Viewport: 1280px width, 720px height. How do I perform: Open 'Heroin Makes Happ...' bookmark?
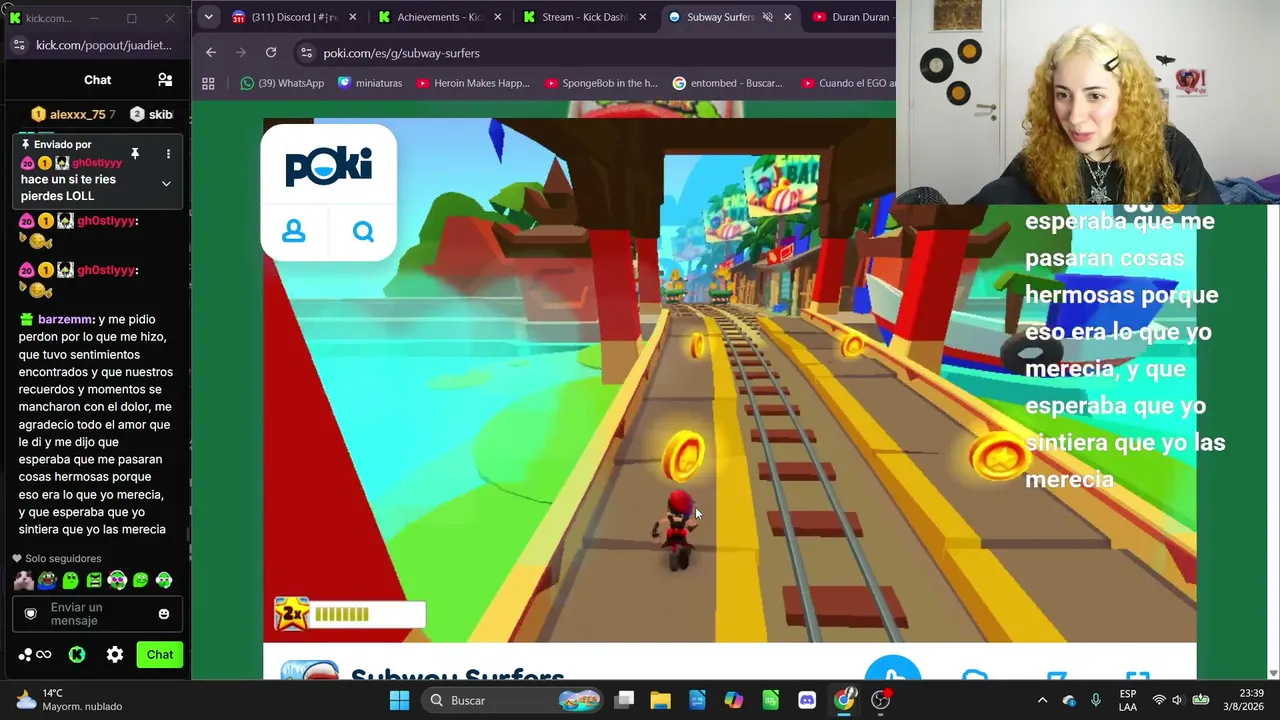click(x=473, y=83)
